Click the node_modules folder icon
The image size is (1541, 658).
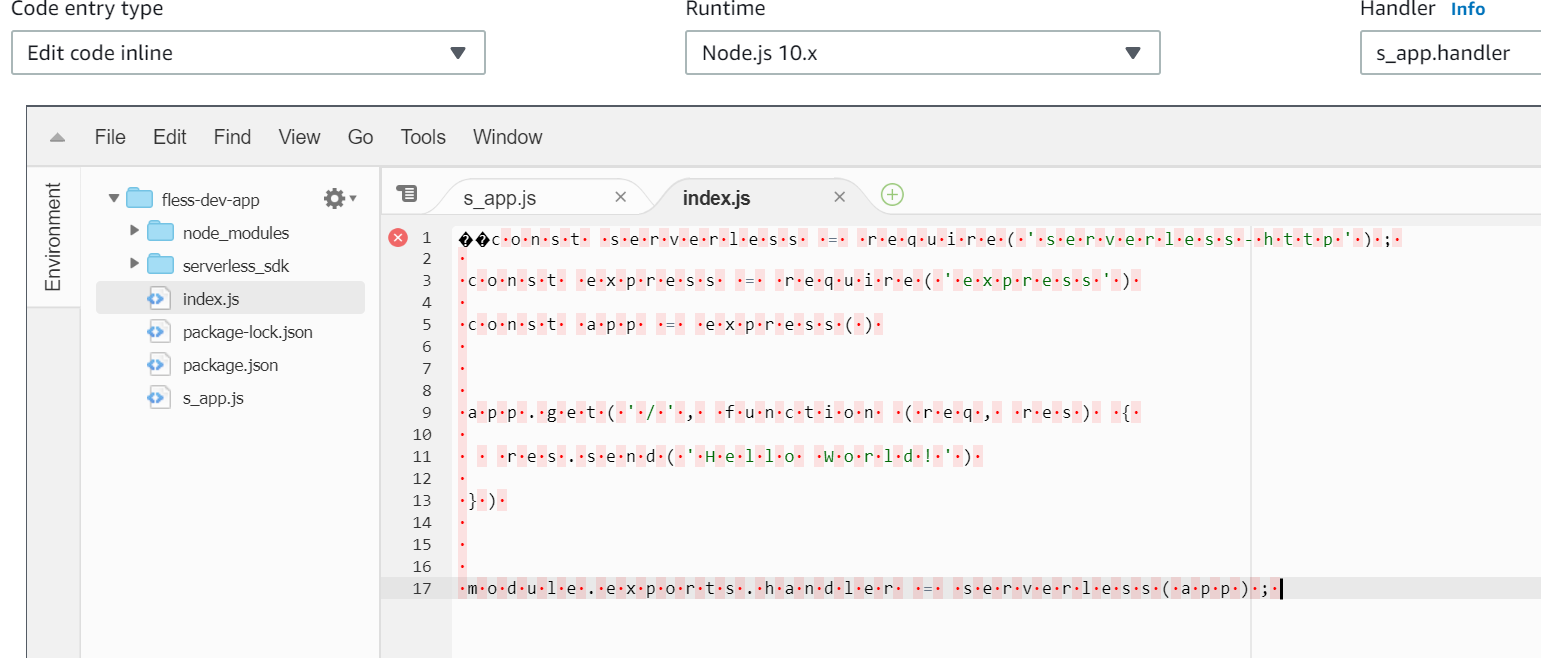coord(160,232)
